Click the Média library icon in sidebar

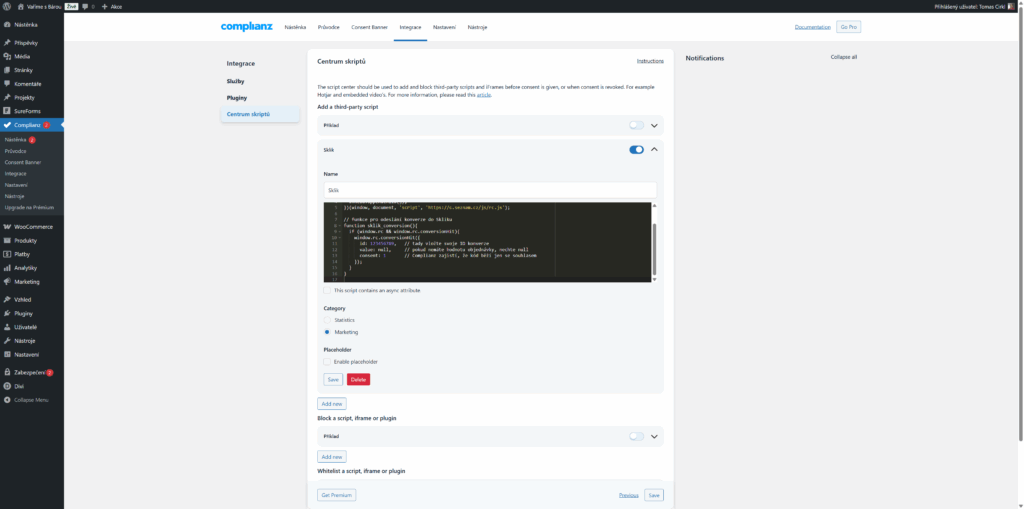coord(8,57)
